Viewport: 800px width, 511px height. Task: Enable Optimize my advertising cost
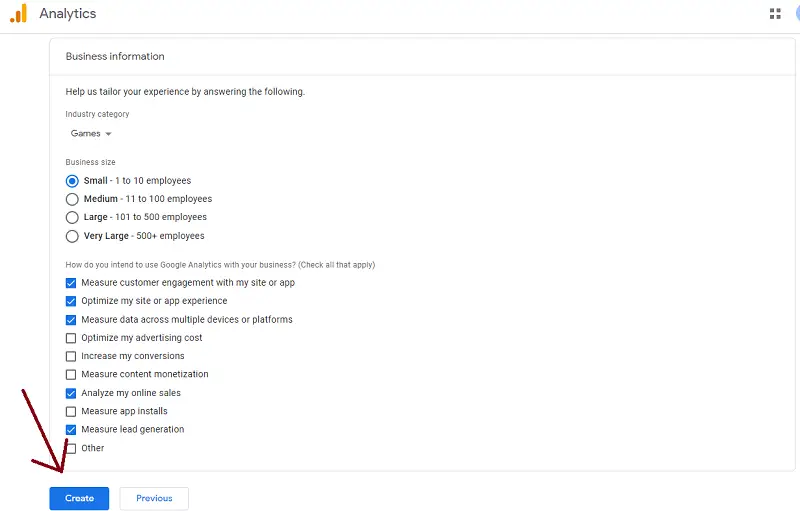coord(71,338)
